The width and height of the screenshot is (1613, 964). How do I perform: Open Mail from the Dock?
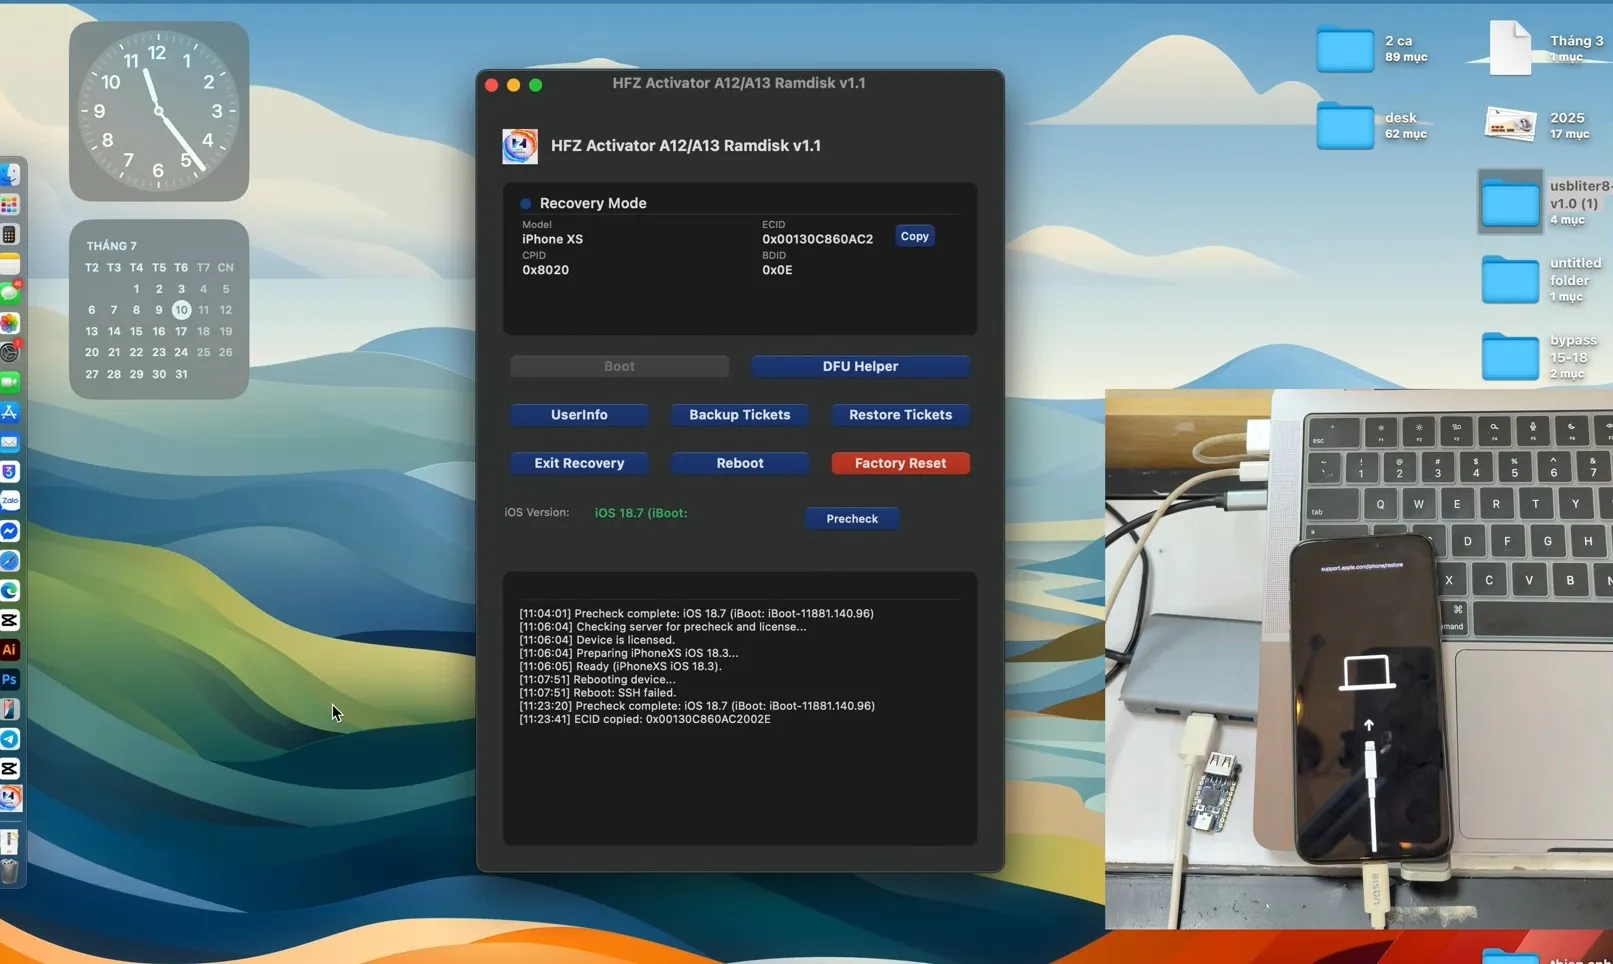10,442
